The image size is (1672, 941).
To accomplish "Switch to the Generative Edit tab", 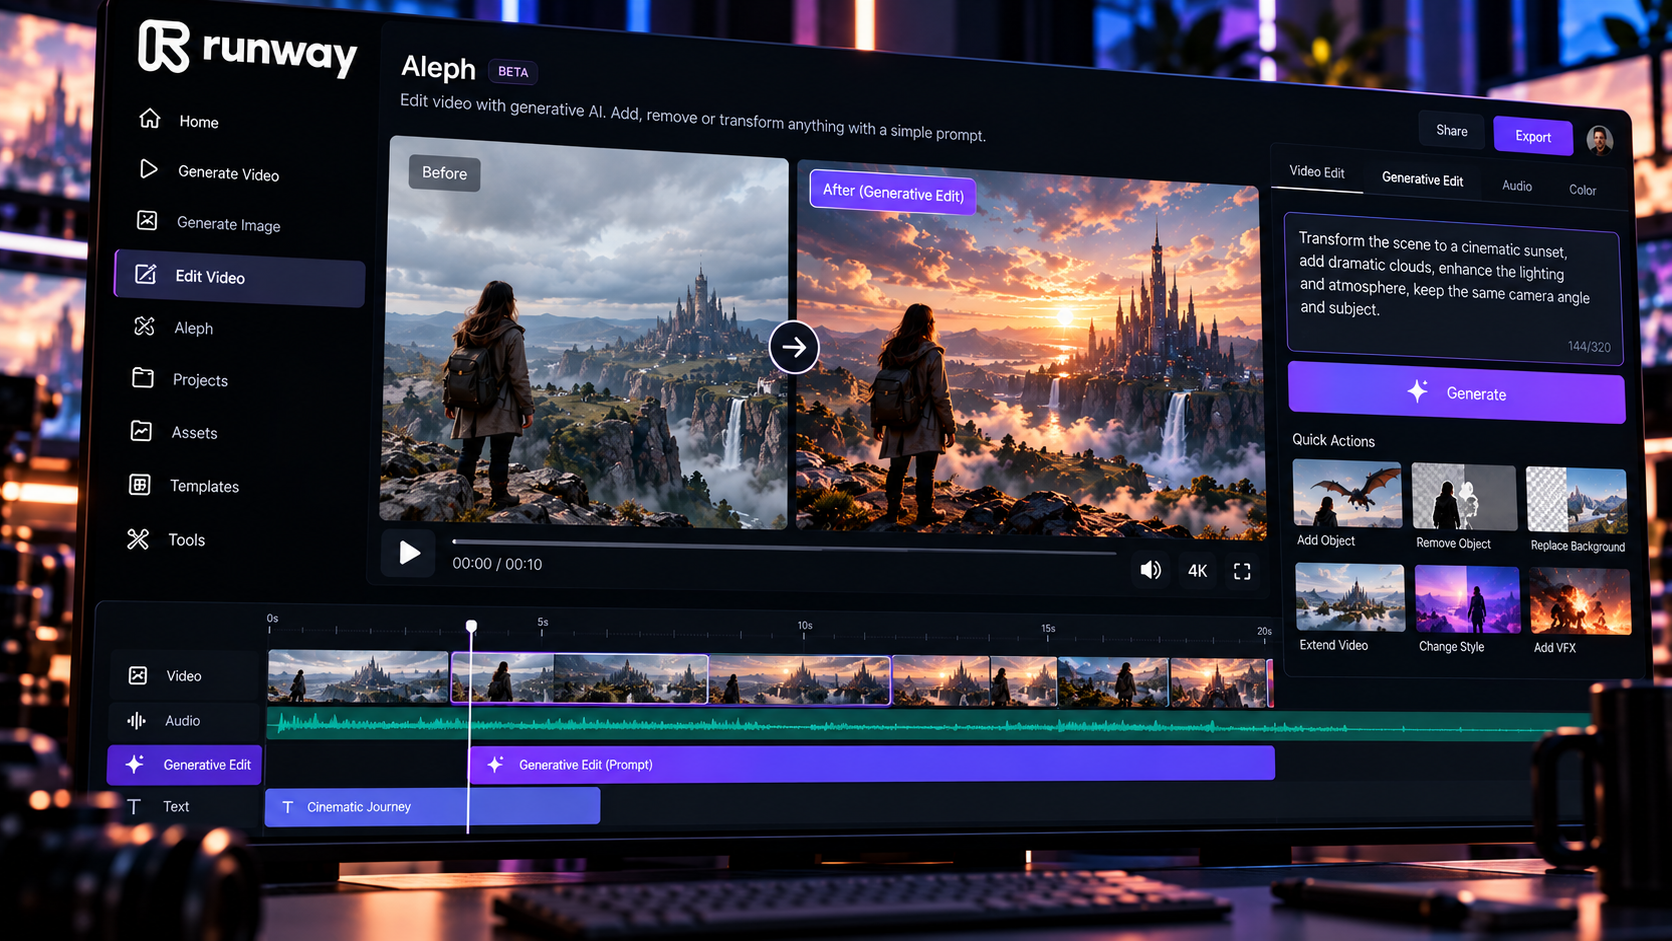I will click(1422, 179).
